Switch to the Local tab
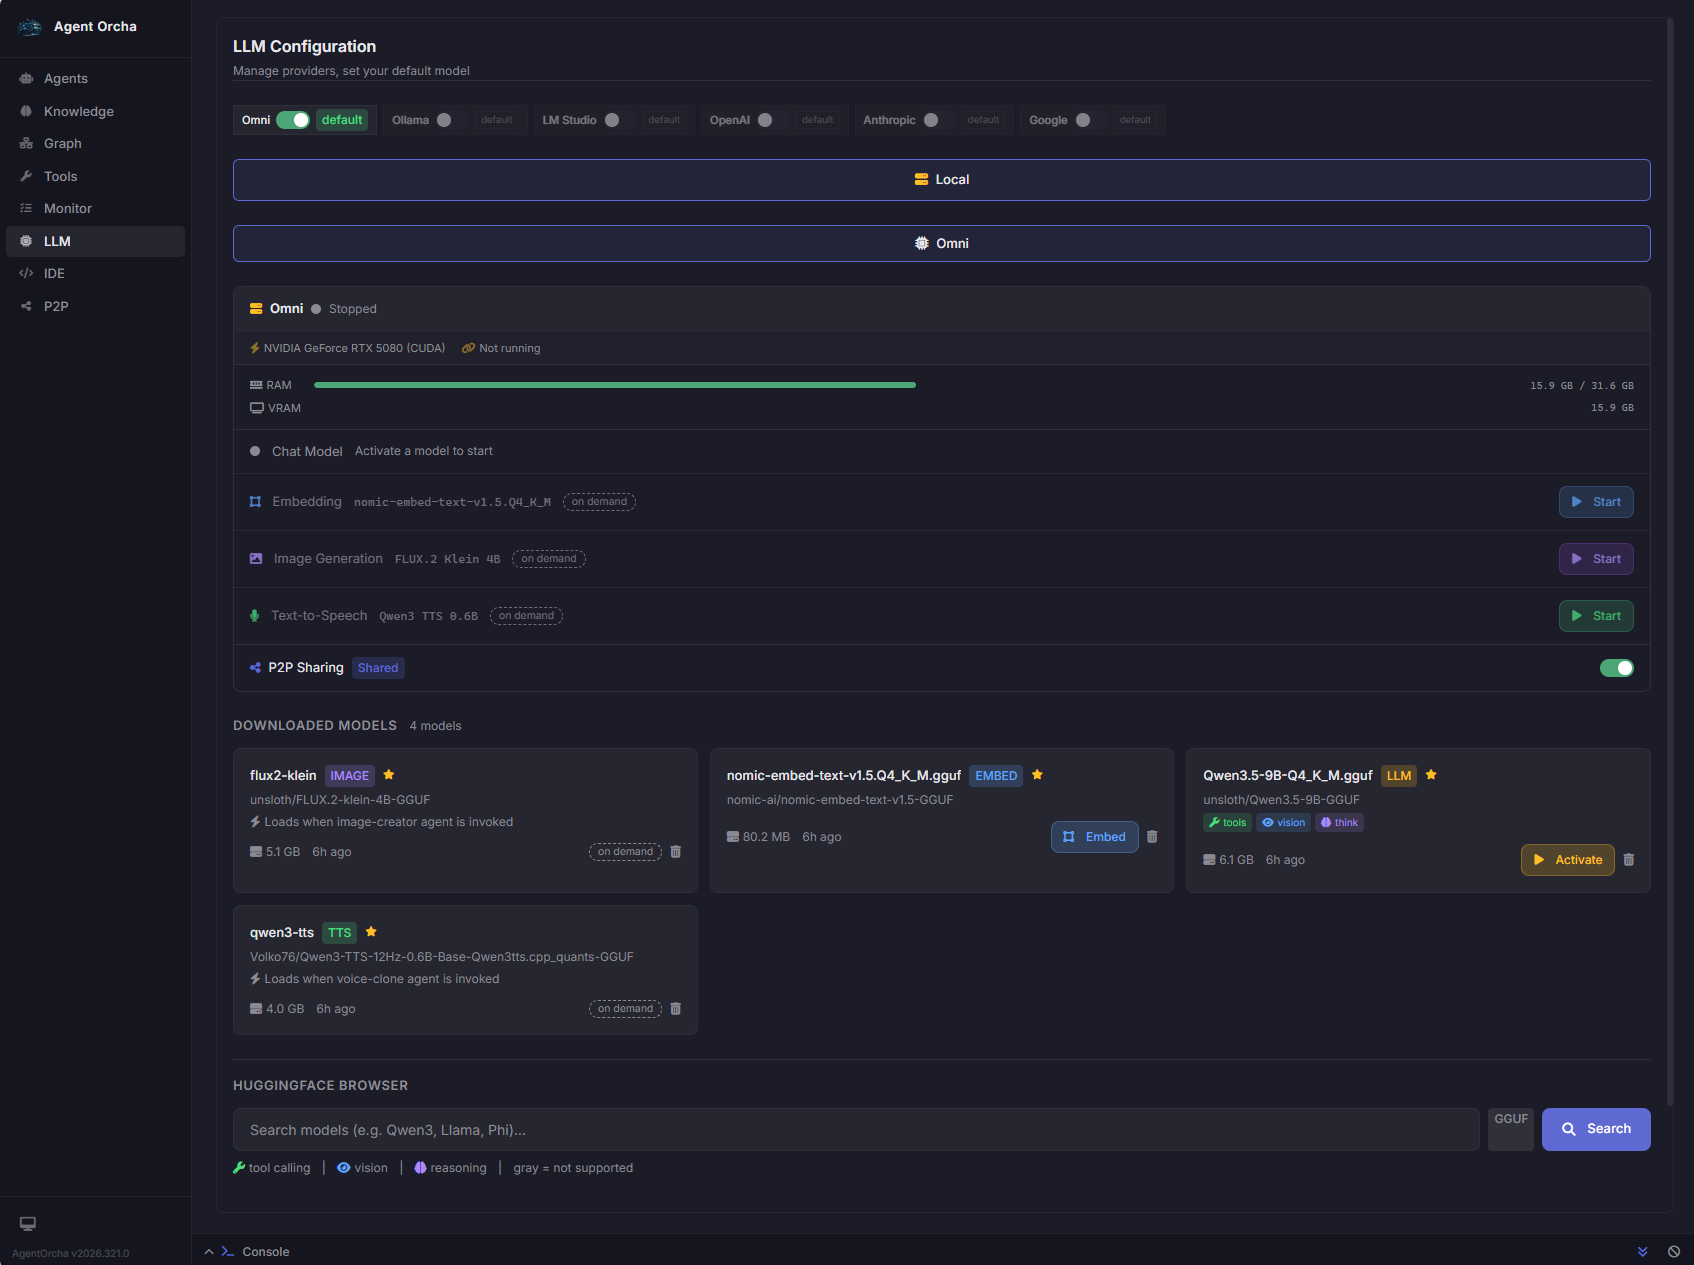 (941, 180)
